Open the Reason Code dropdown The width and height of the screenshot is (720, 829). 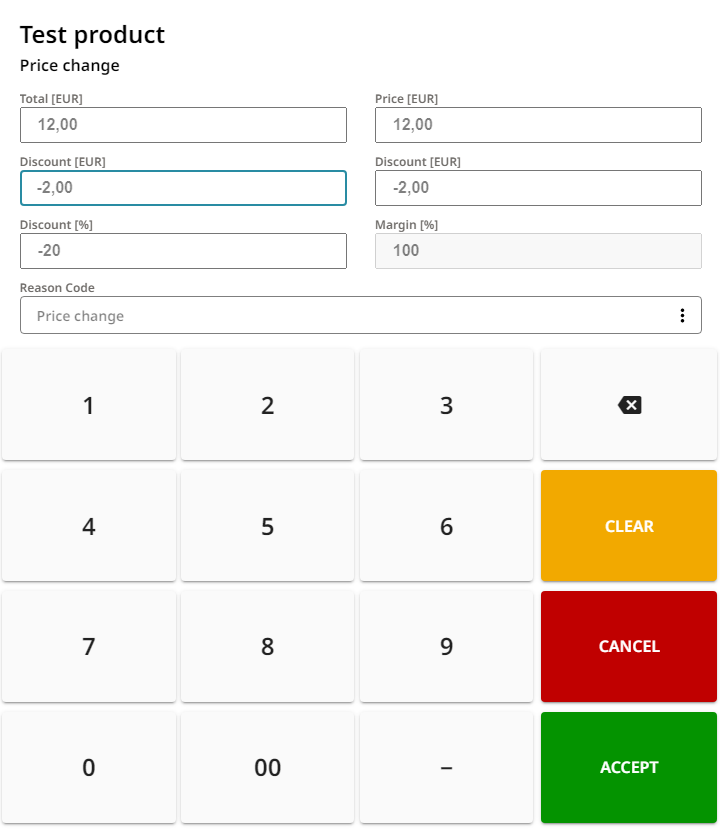click(360, 315)
